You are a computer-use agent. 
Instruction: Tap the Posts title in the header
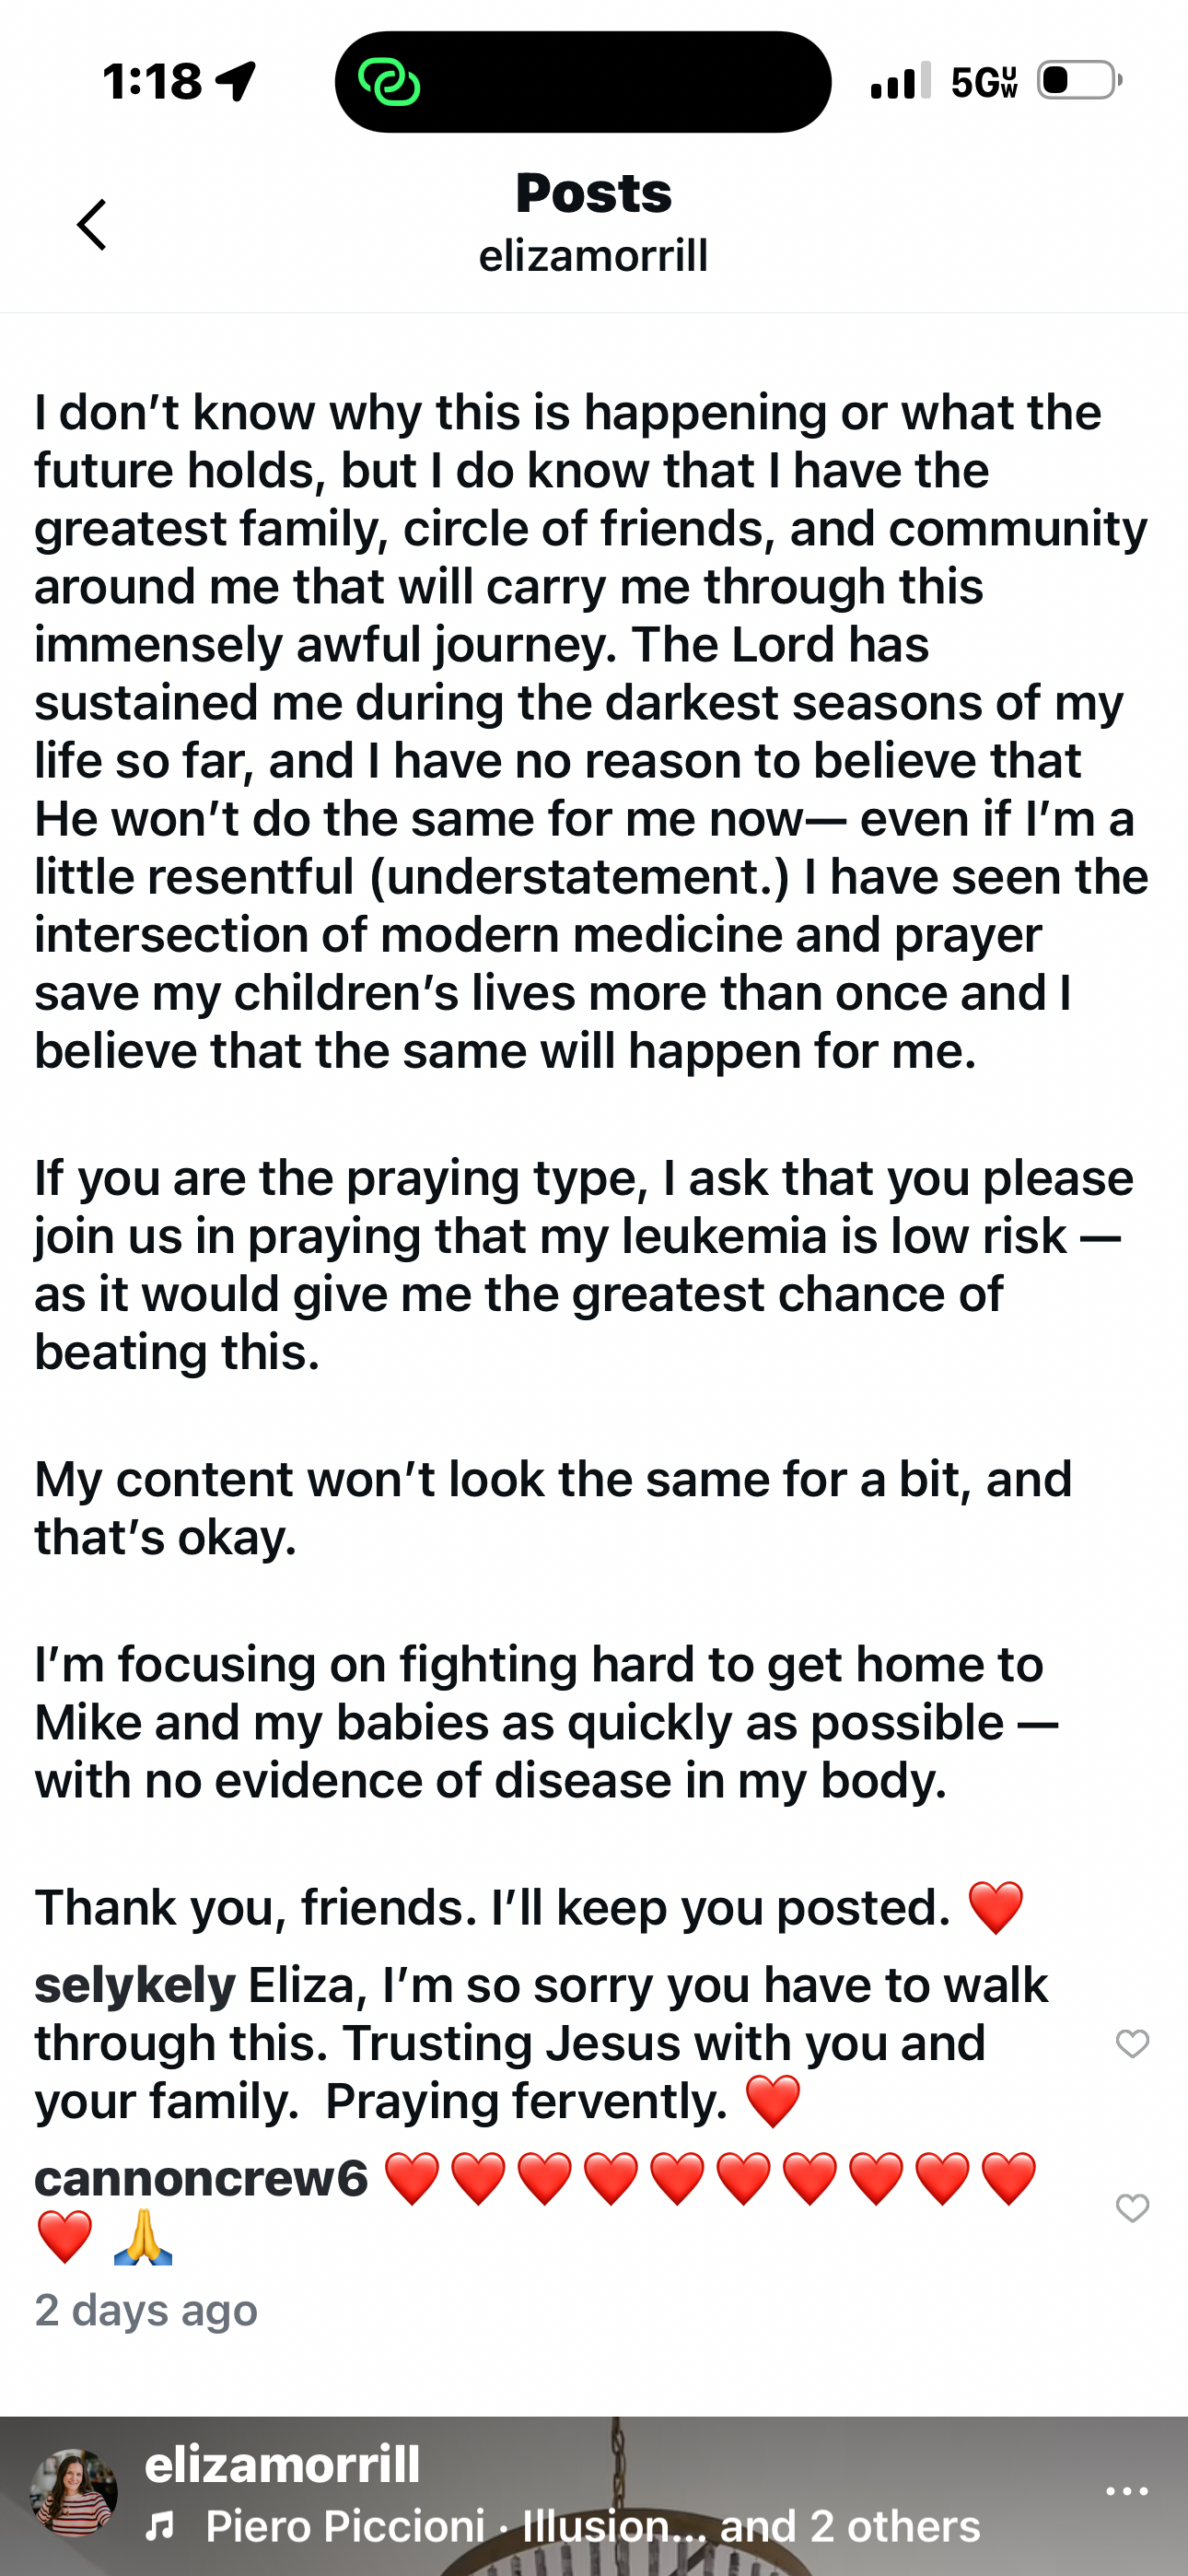point(593,192)
